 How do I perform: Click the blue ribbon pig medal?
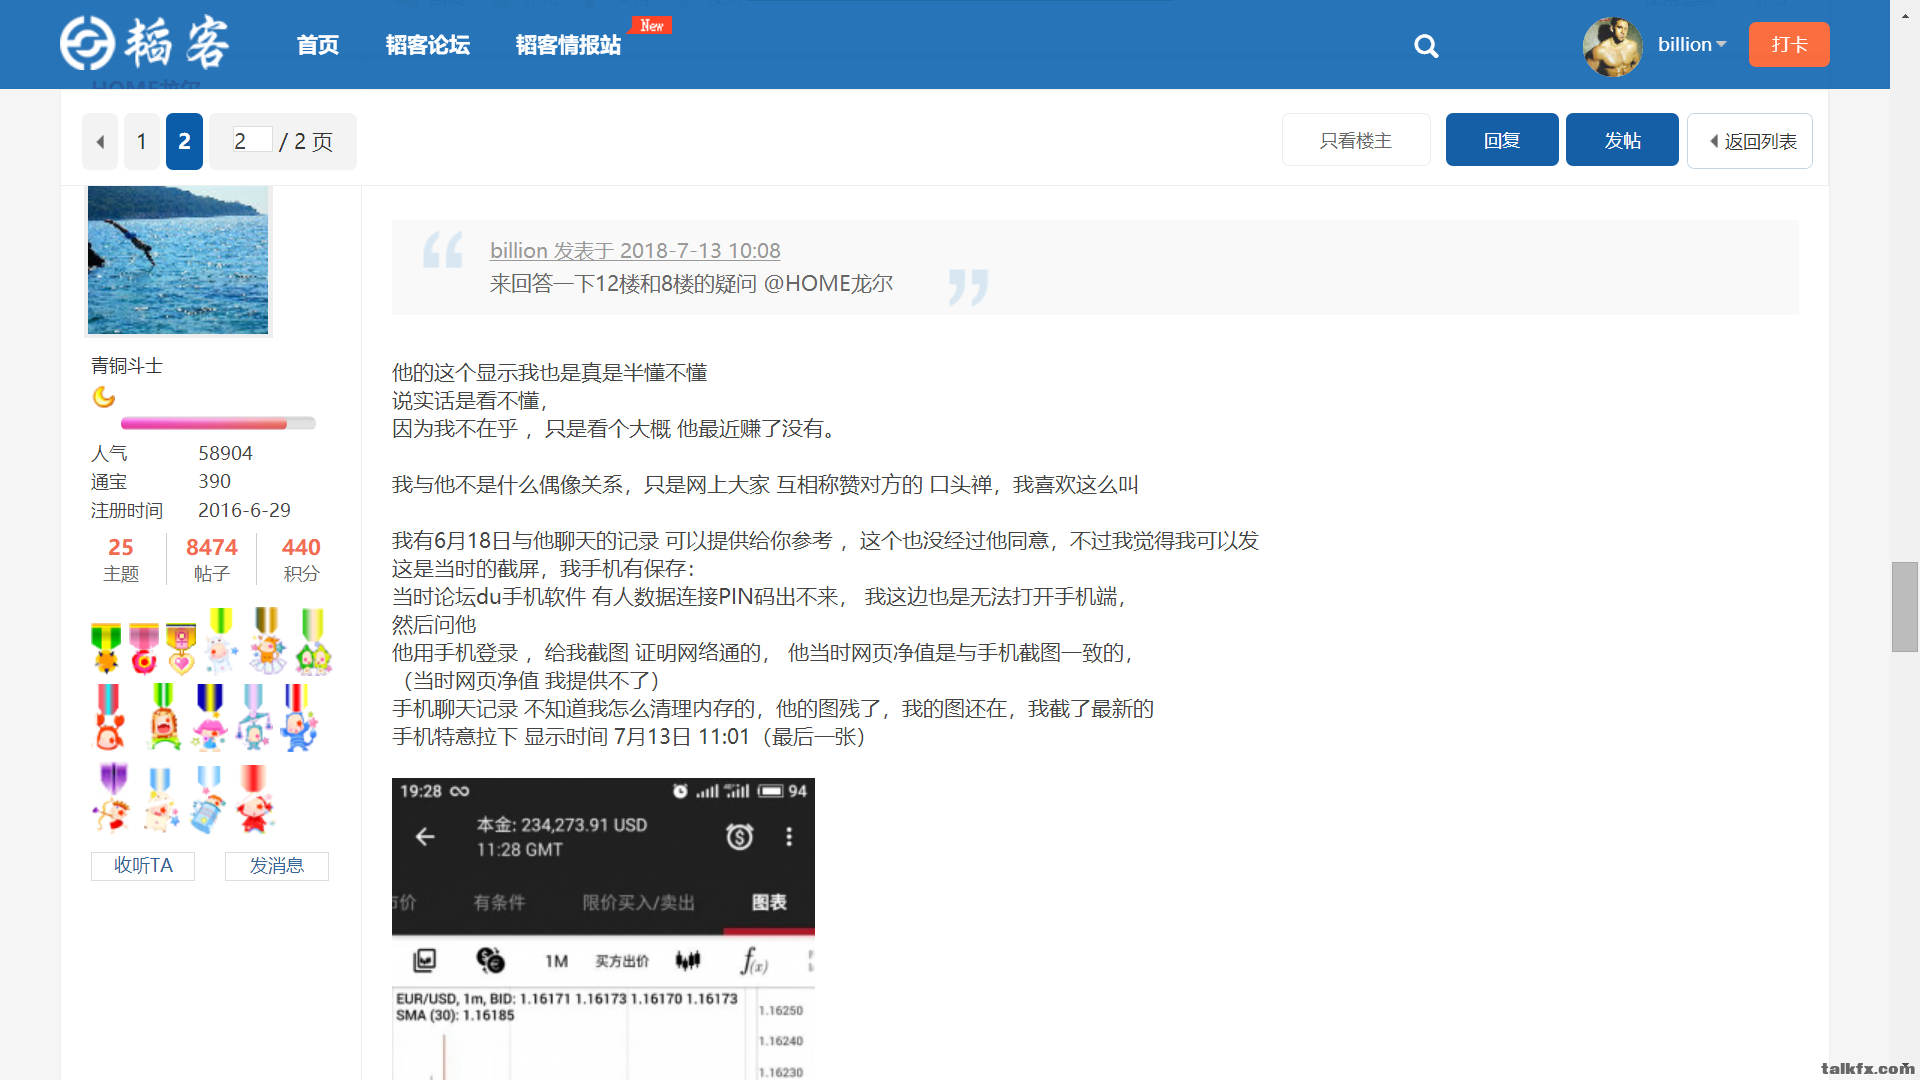160,798
